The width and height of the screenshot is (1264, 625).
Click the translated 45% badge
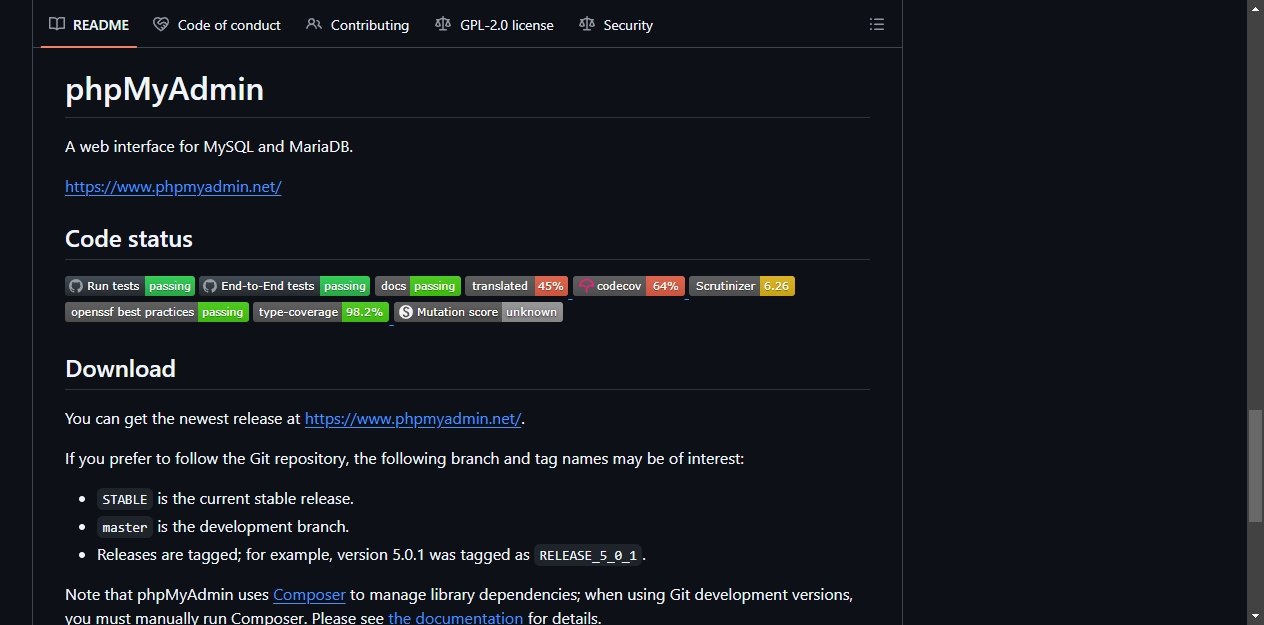click(517, 286)
